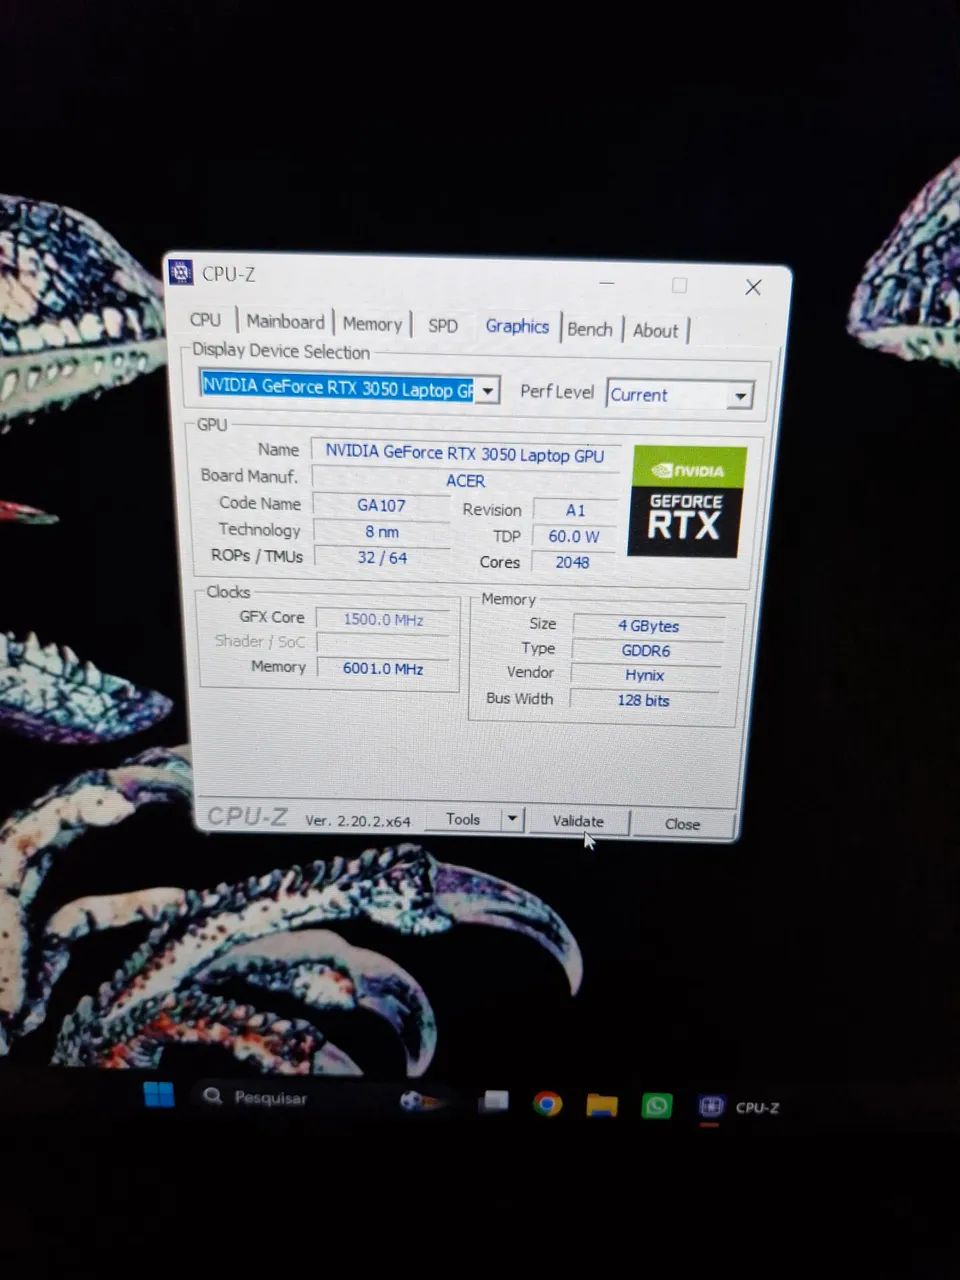Switch to the Mainboard tab
Viewport: 960px width, 1280px height.
click(x=286, y=322)
